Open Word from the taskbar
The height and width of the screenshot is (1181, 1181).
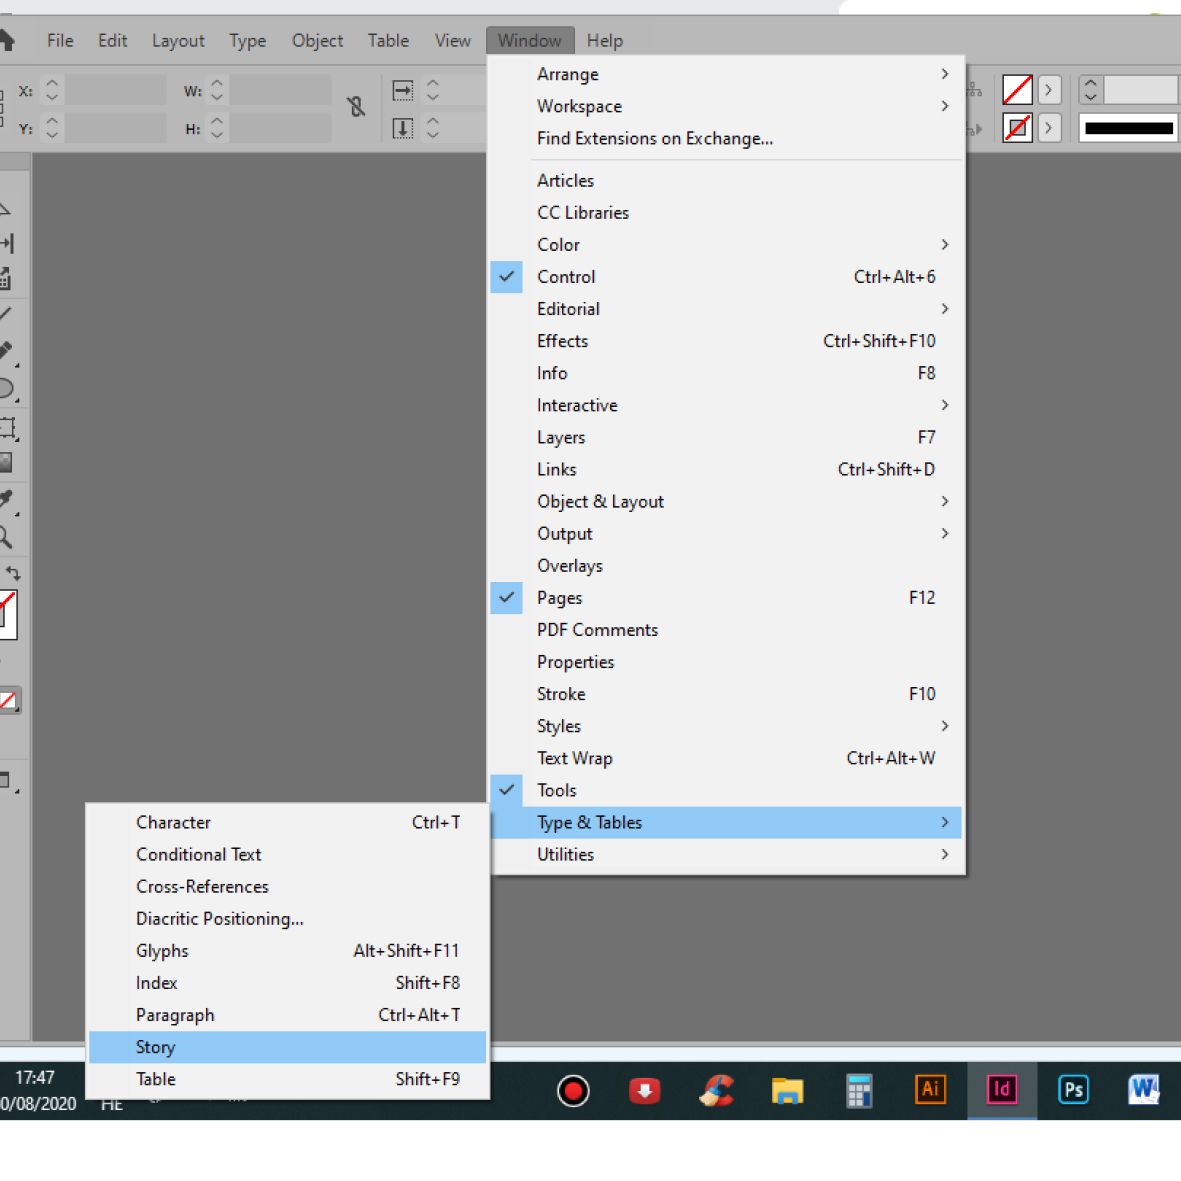(1143, 1089)
